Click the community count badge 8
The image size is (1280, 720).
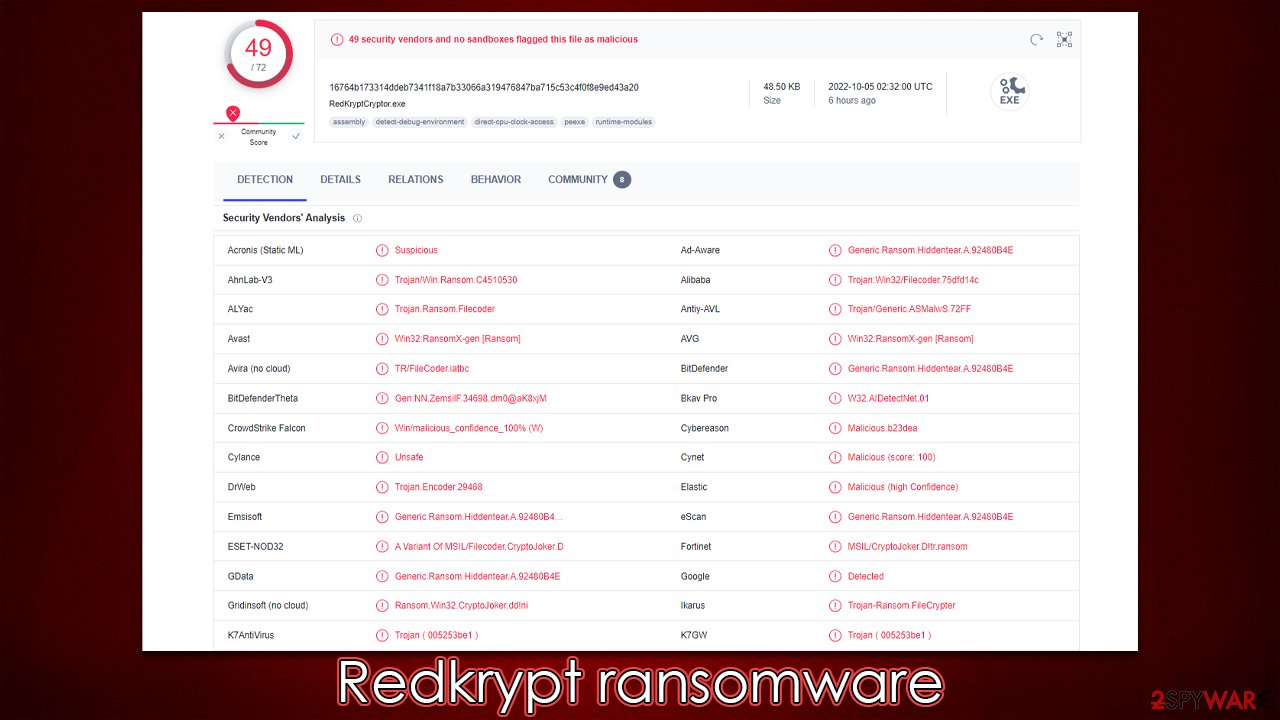(622, 180)
